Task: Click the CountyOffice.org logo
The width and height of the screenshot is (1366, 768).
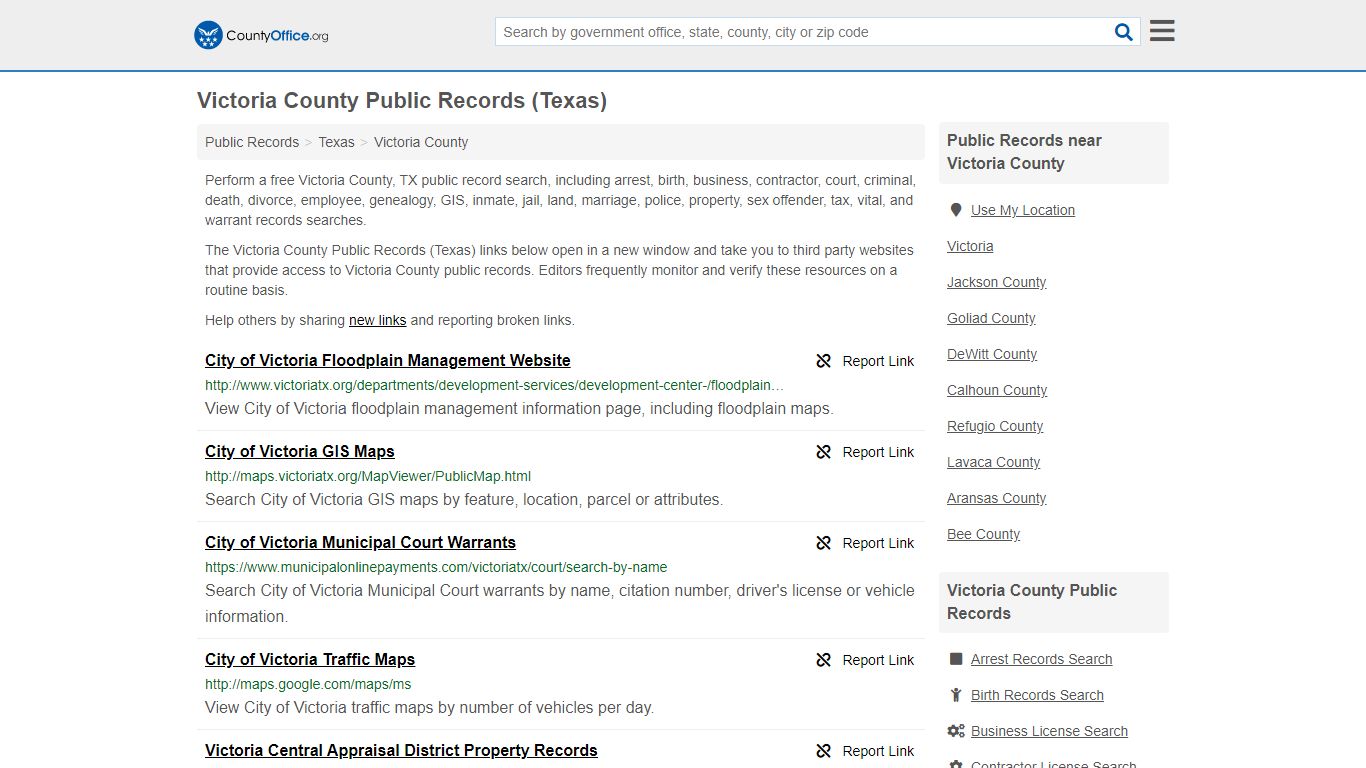Action: [261, 35]
